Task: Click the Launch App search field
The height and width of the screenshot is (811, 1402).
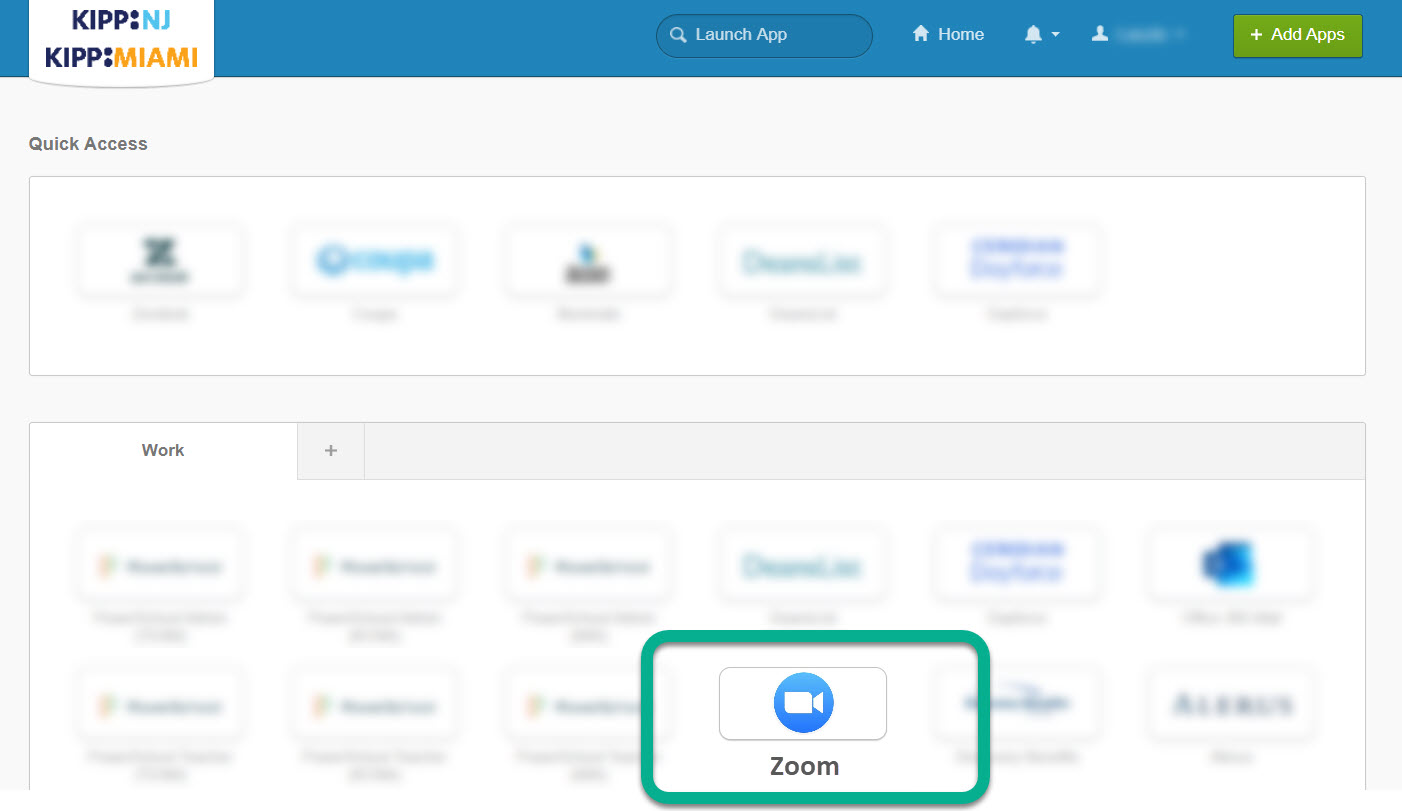Action: [764, 35]
